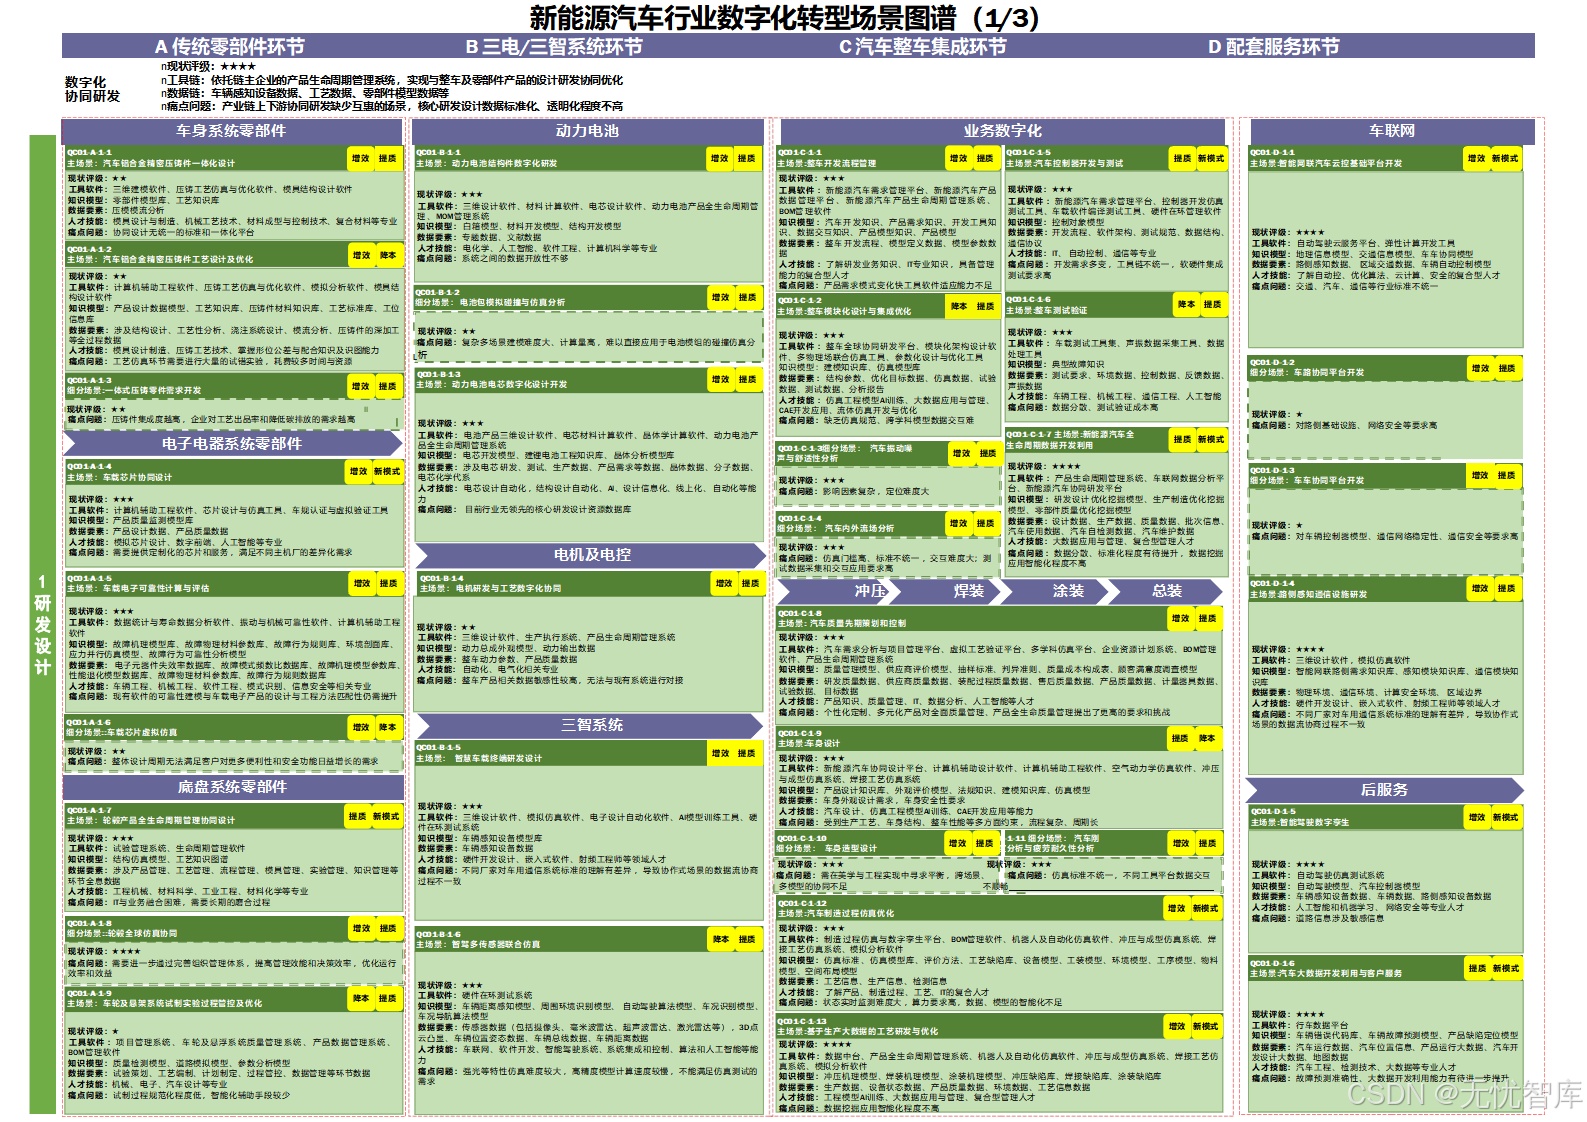Image resolution: width=1587 pixels, height=1122 pixels.
Task: Open the 车联网 section header
Action: [x=1391, y=131]
